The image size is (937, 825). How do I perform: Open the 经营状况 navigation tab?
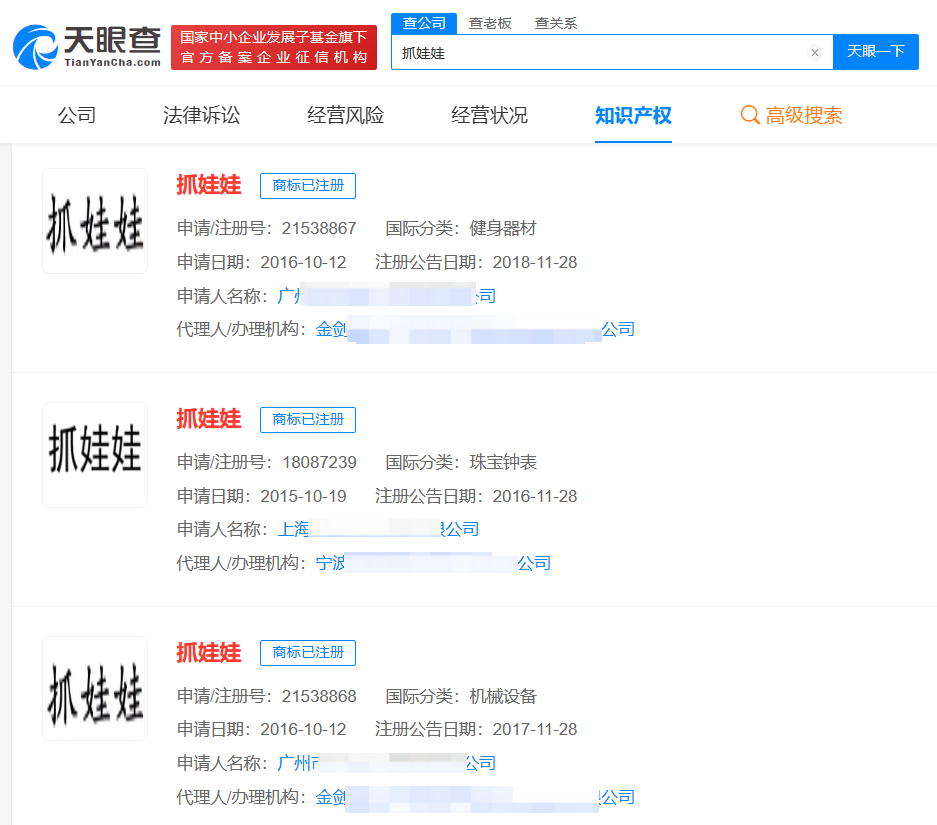coord(489,115)
